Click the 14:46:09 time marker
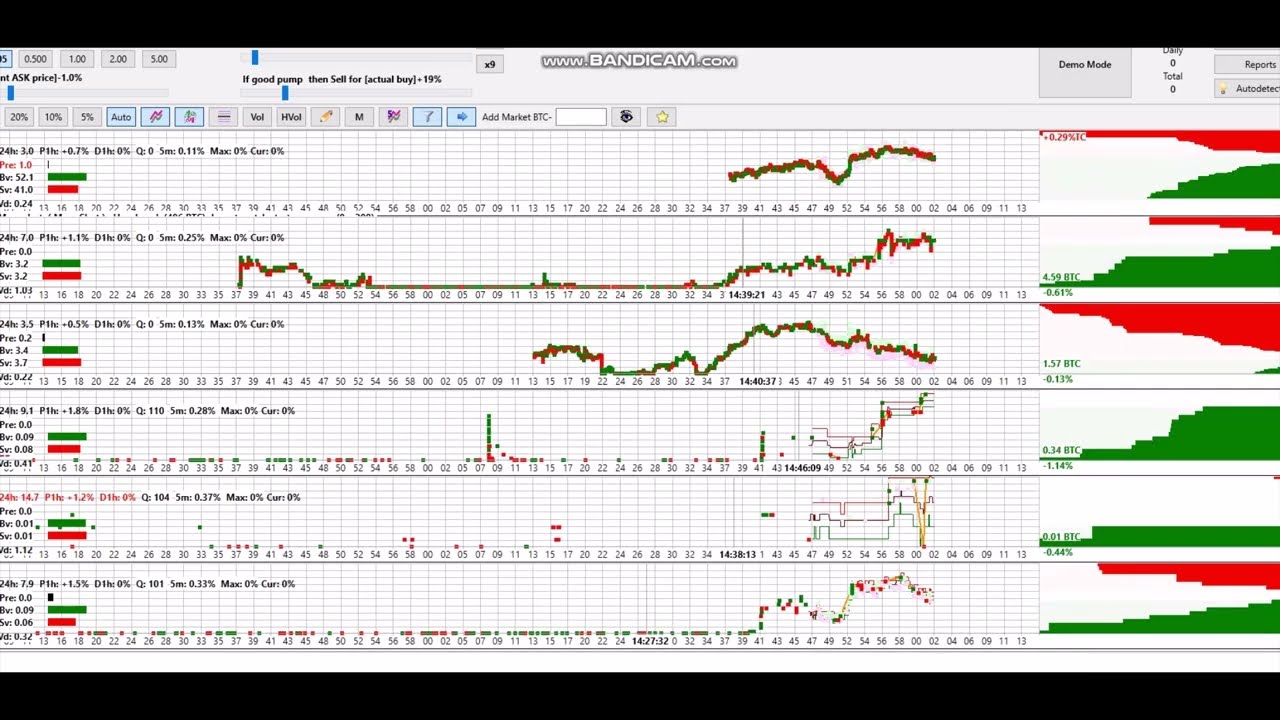 coord(802,468)
